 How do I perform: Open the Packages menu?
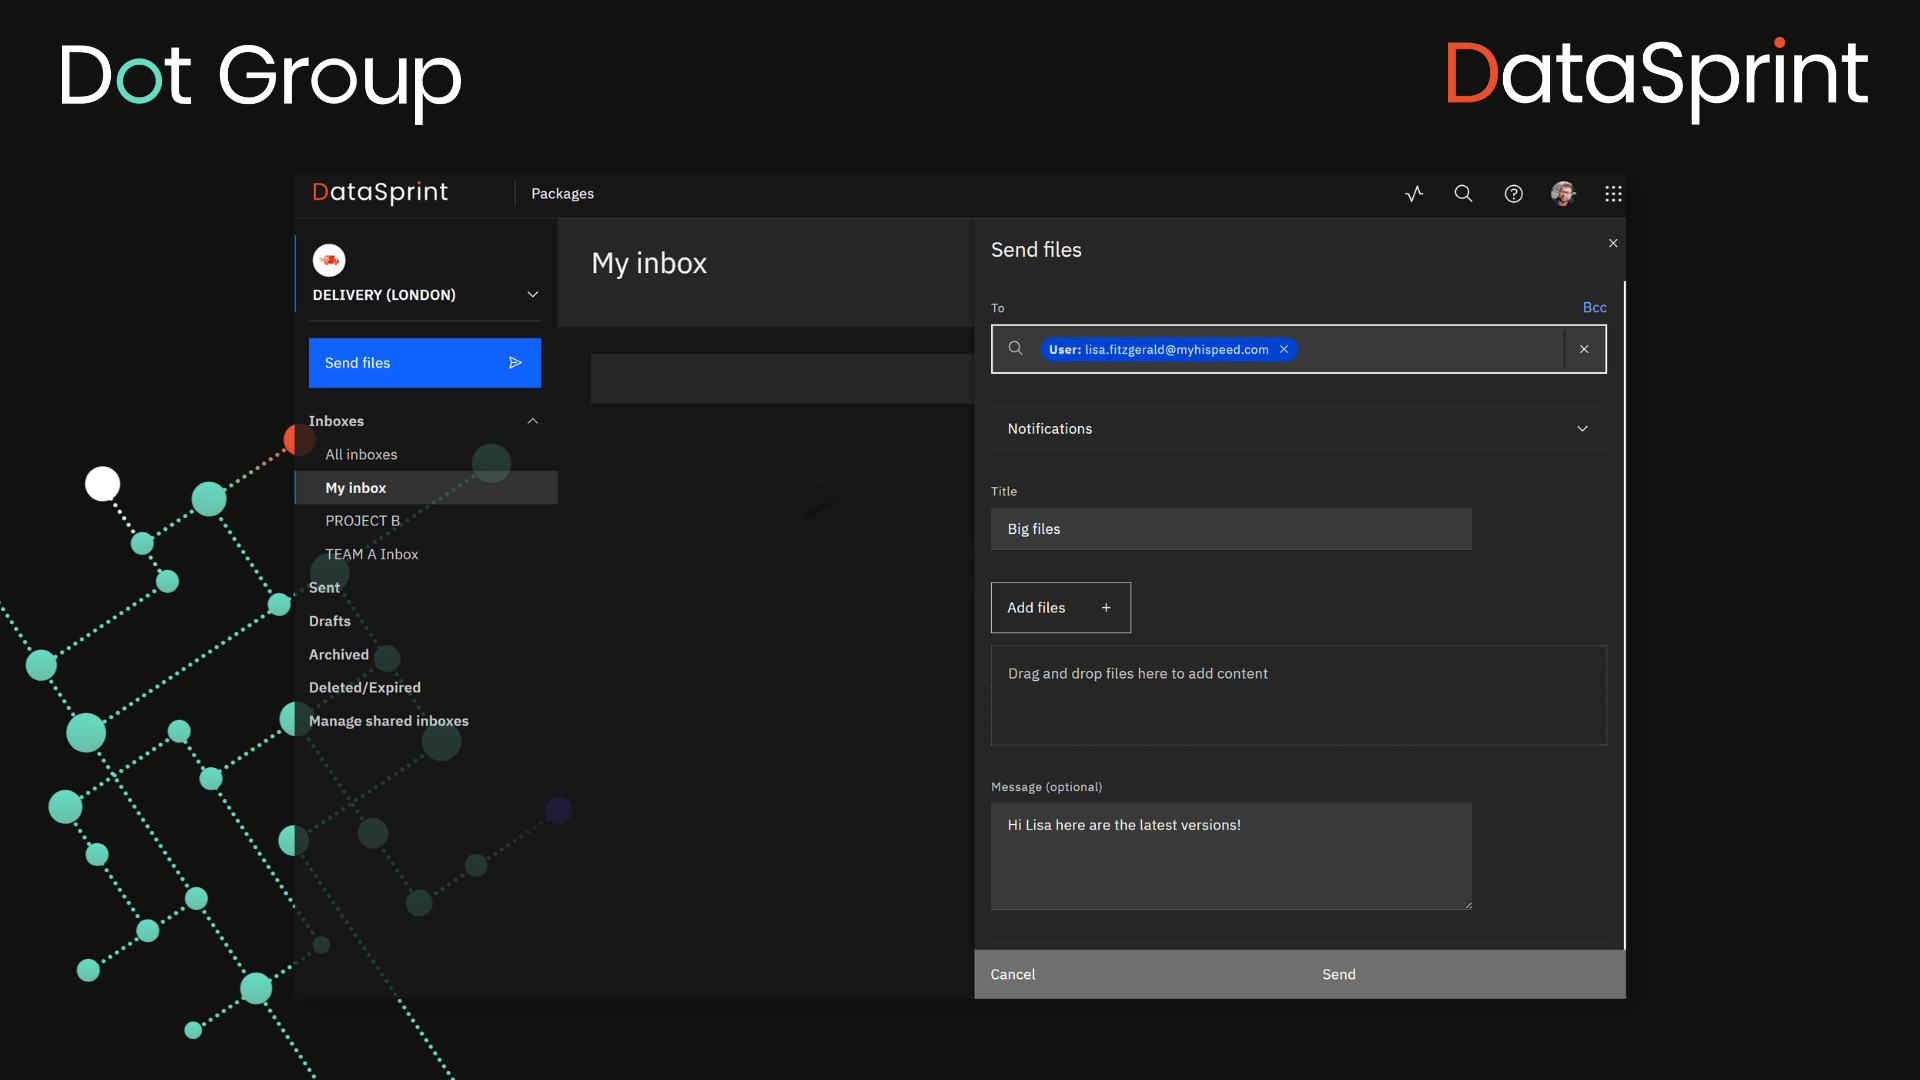click(562, 194)
